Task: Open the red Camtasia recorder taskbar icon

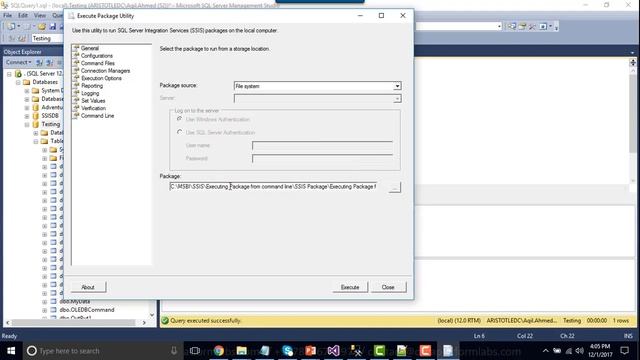Action: (x=425, y=351)
